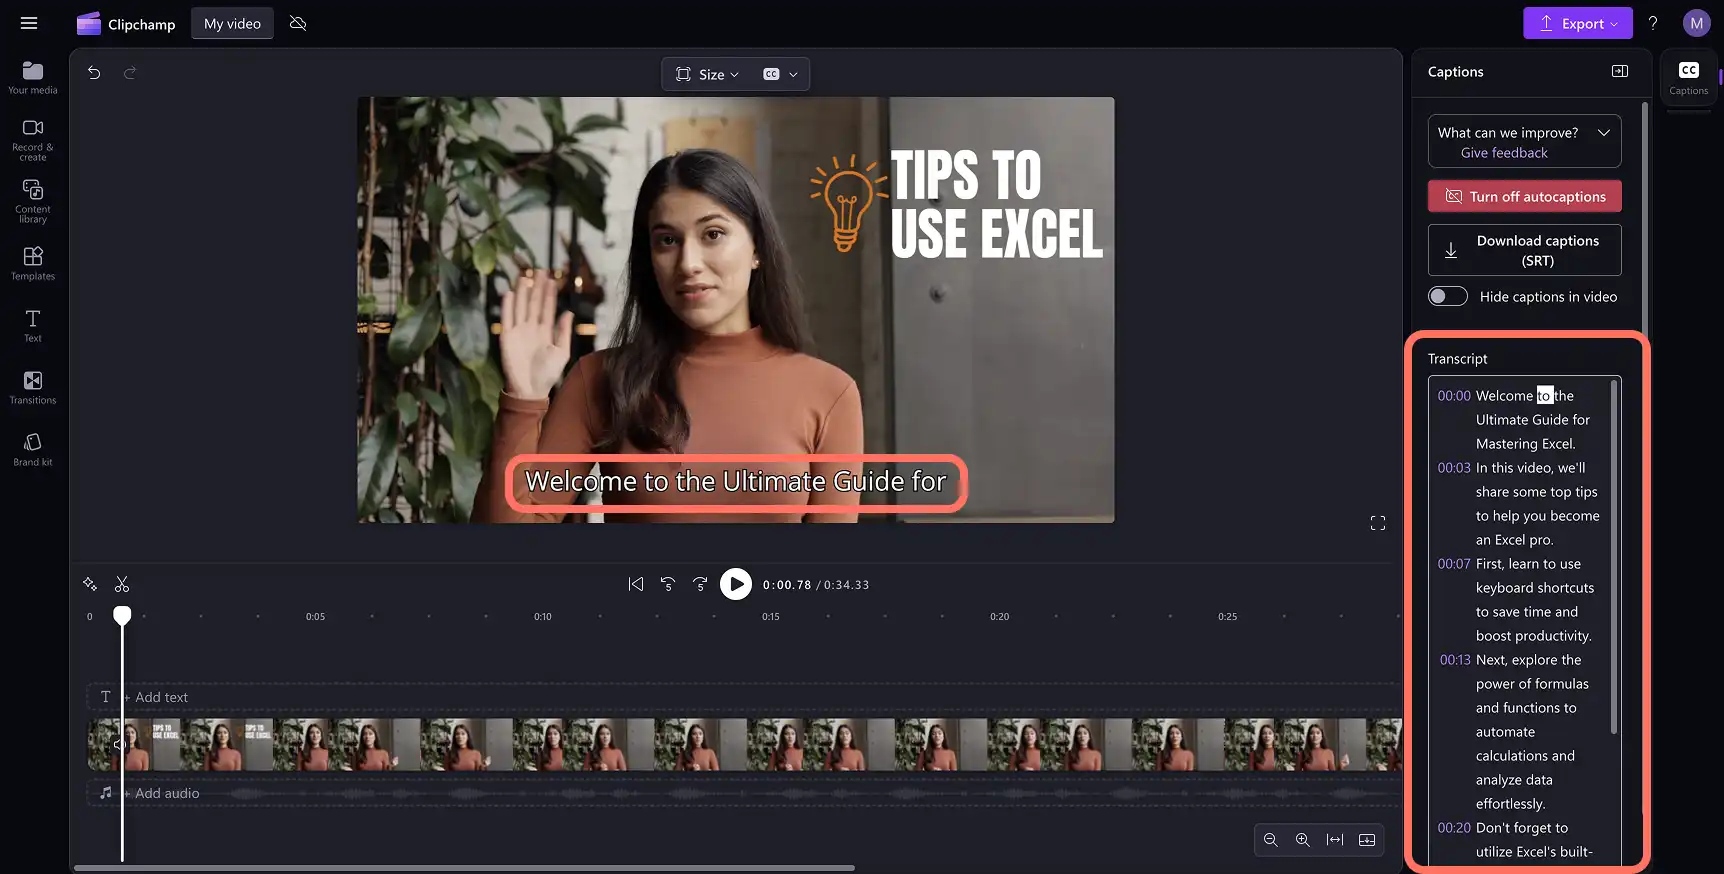
Task: Select the split scissors tool
Action: tap(122, 584)
